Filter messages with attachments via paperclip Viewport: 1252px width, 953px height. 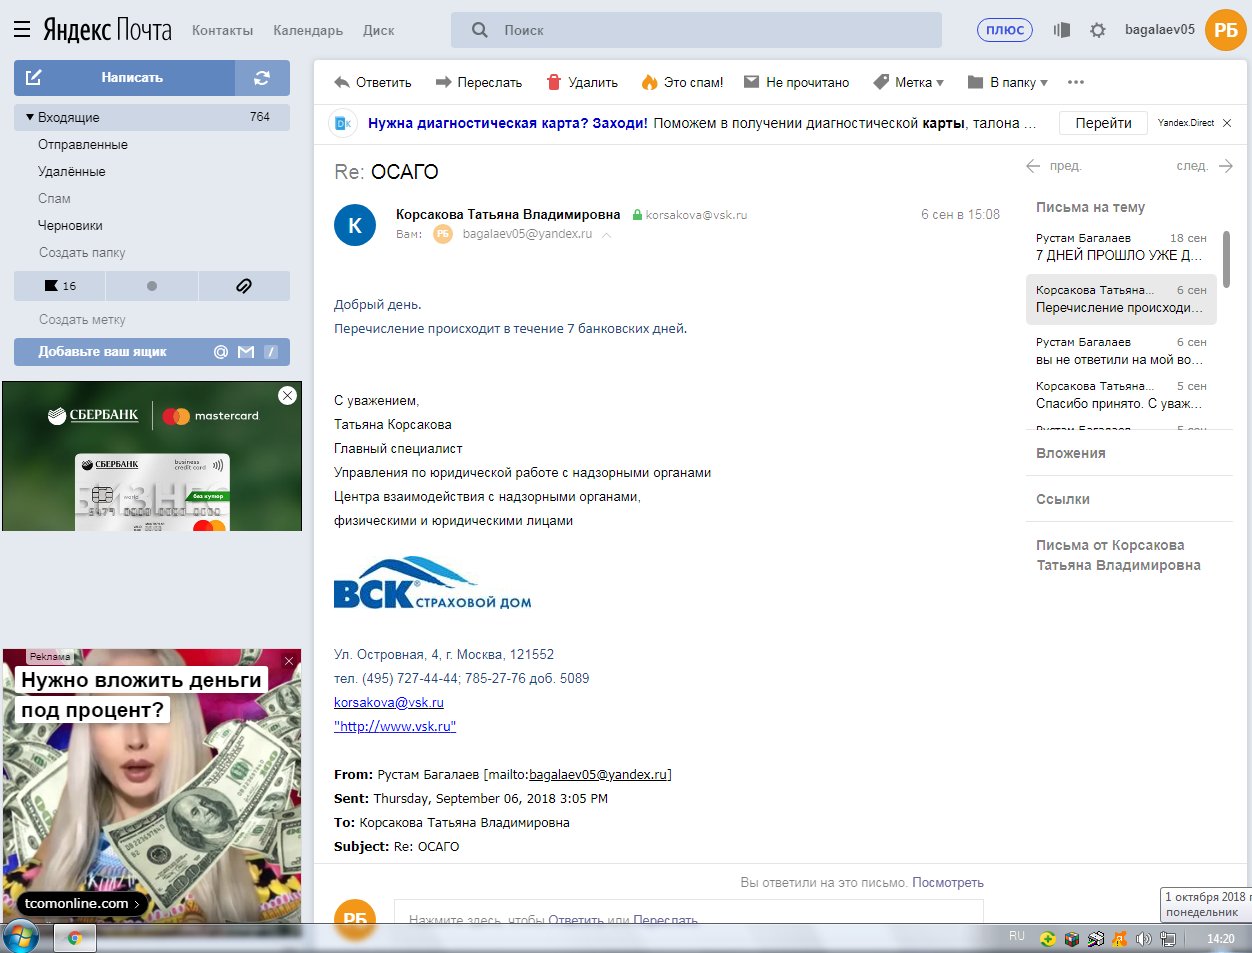pyautogui.click(x=244, y=286)
